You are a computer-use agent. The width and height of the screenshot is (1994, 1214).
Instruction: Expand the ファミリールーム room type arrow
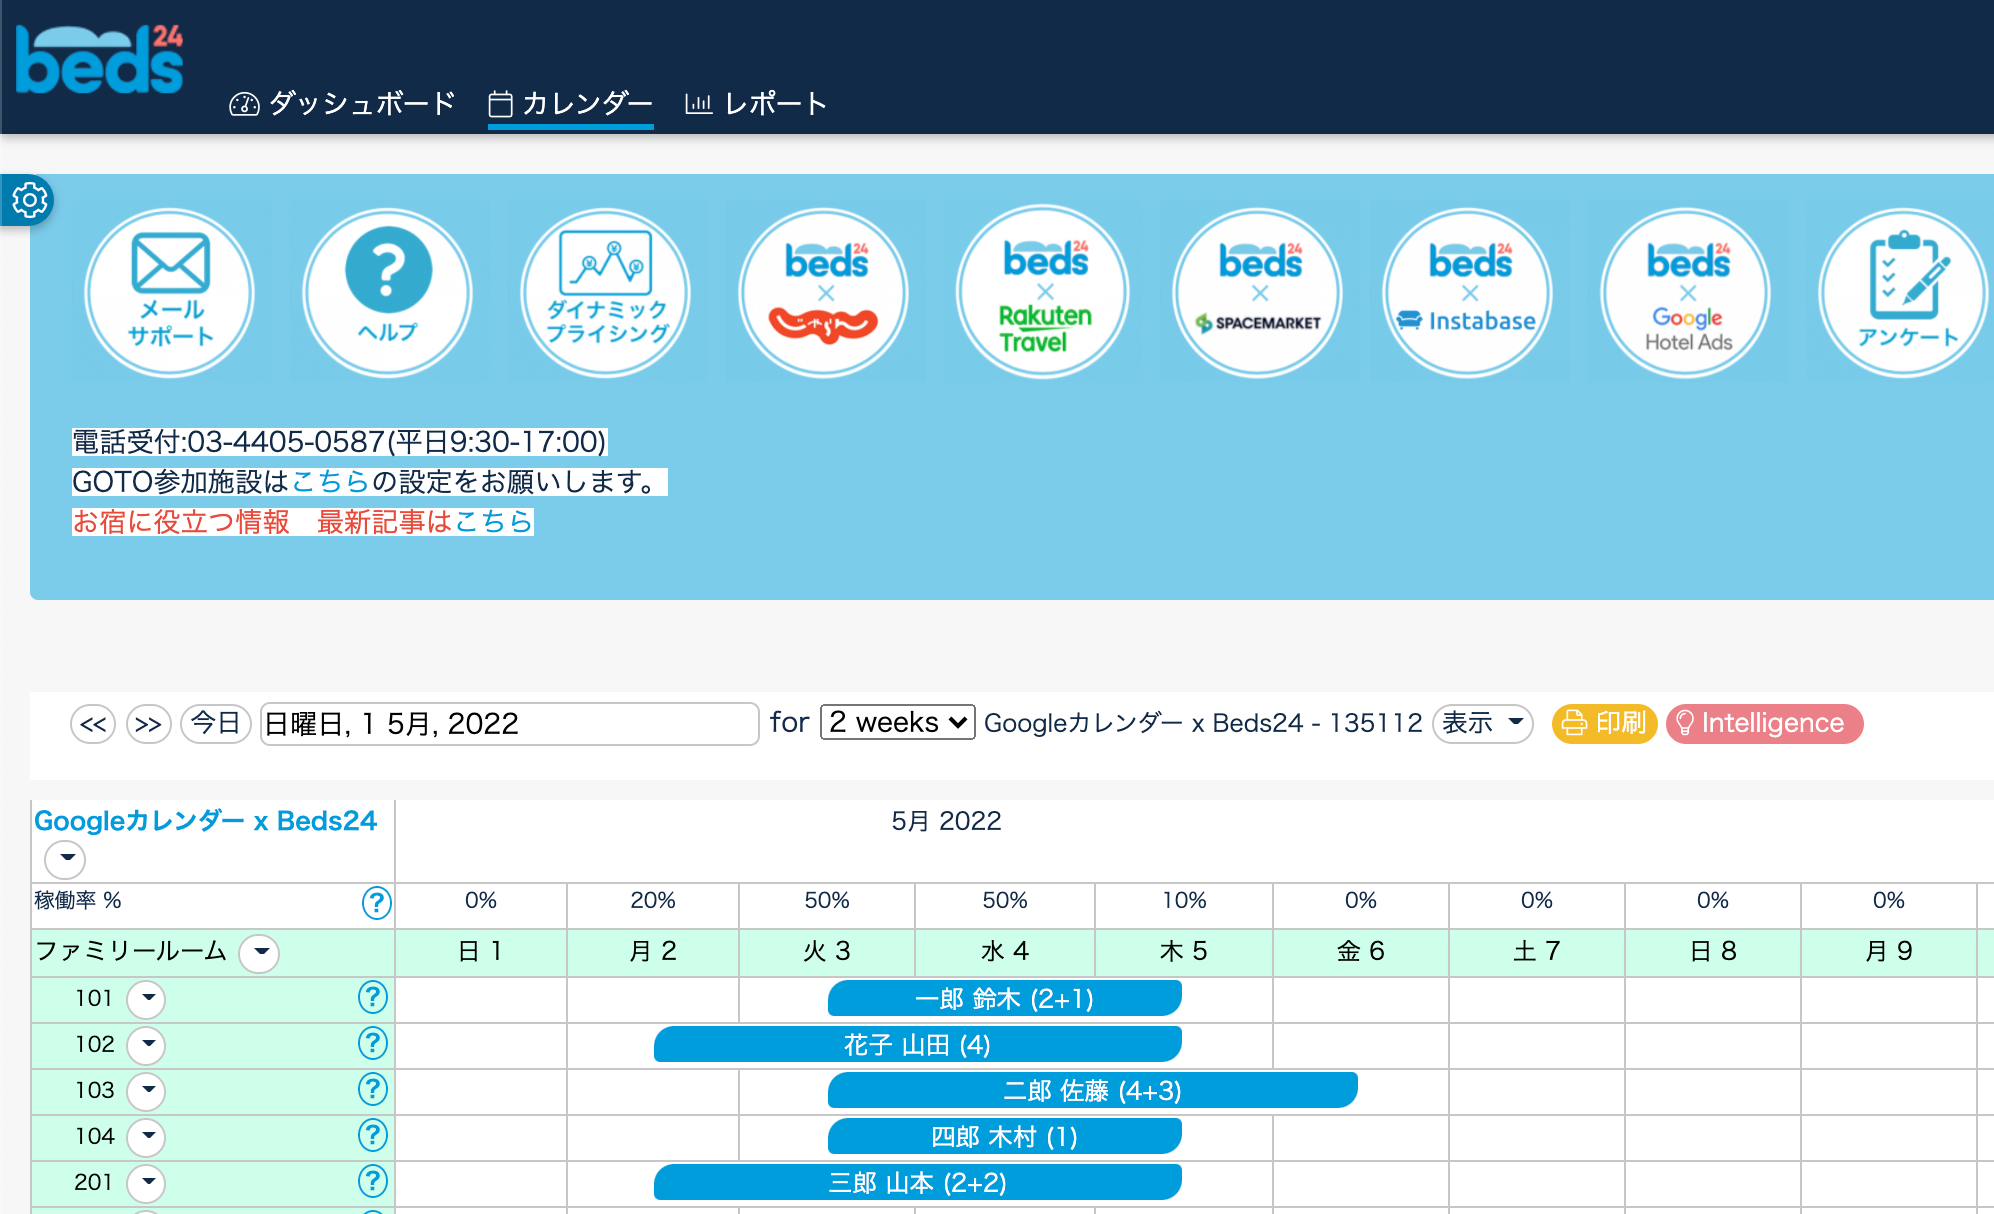click(x=261, y=952)
